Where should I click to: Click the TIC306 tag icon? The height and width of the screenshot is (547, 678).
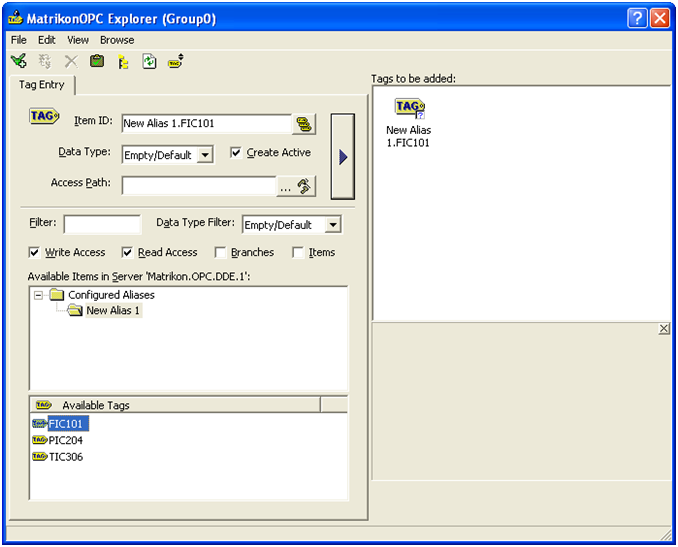tap(39, 457)
